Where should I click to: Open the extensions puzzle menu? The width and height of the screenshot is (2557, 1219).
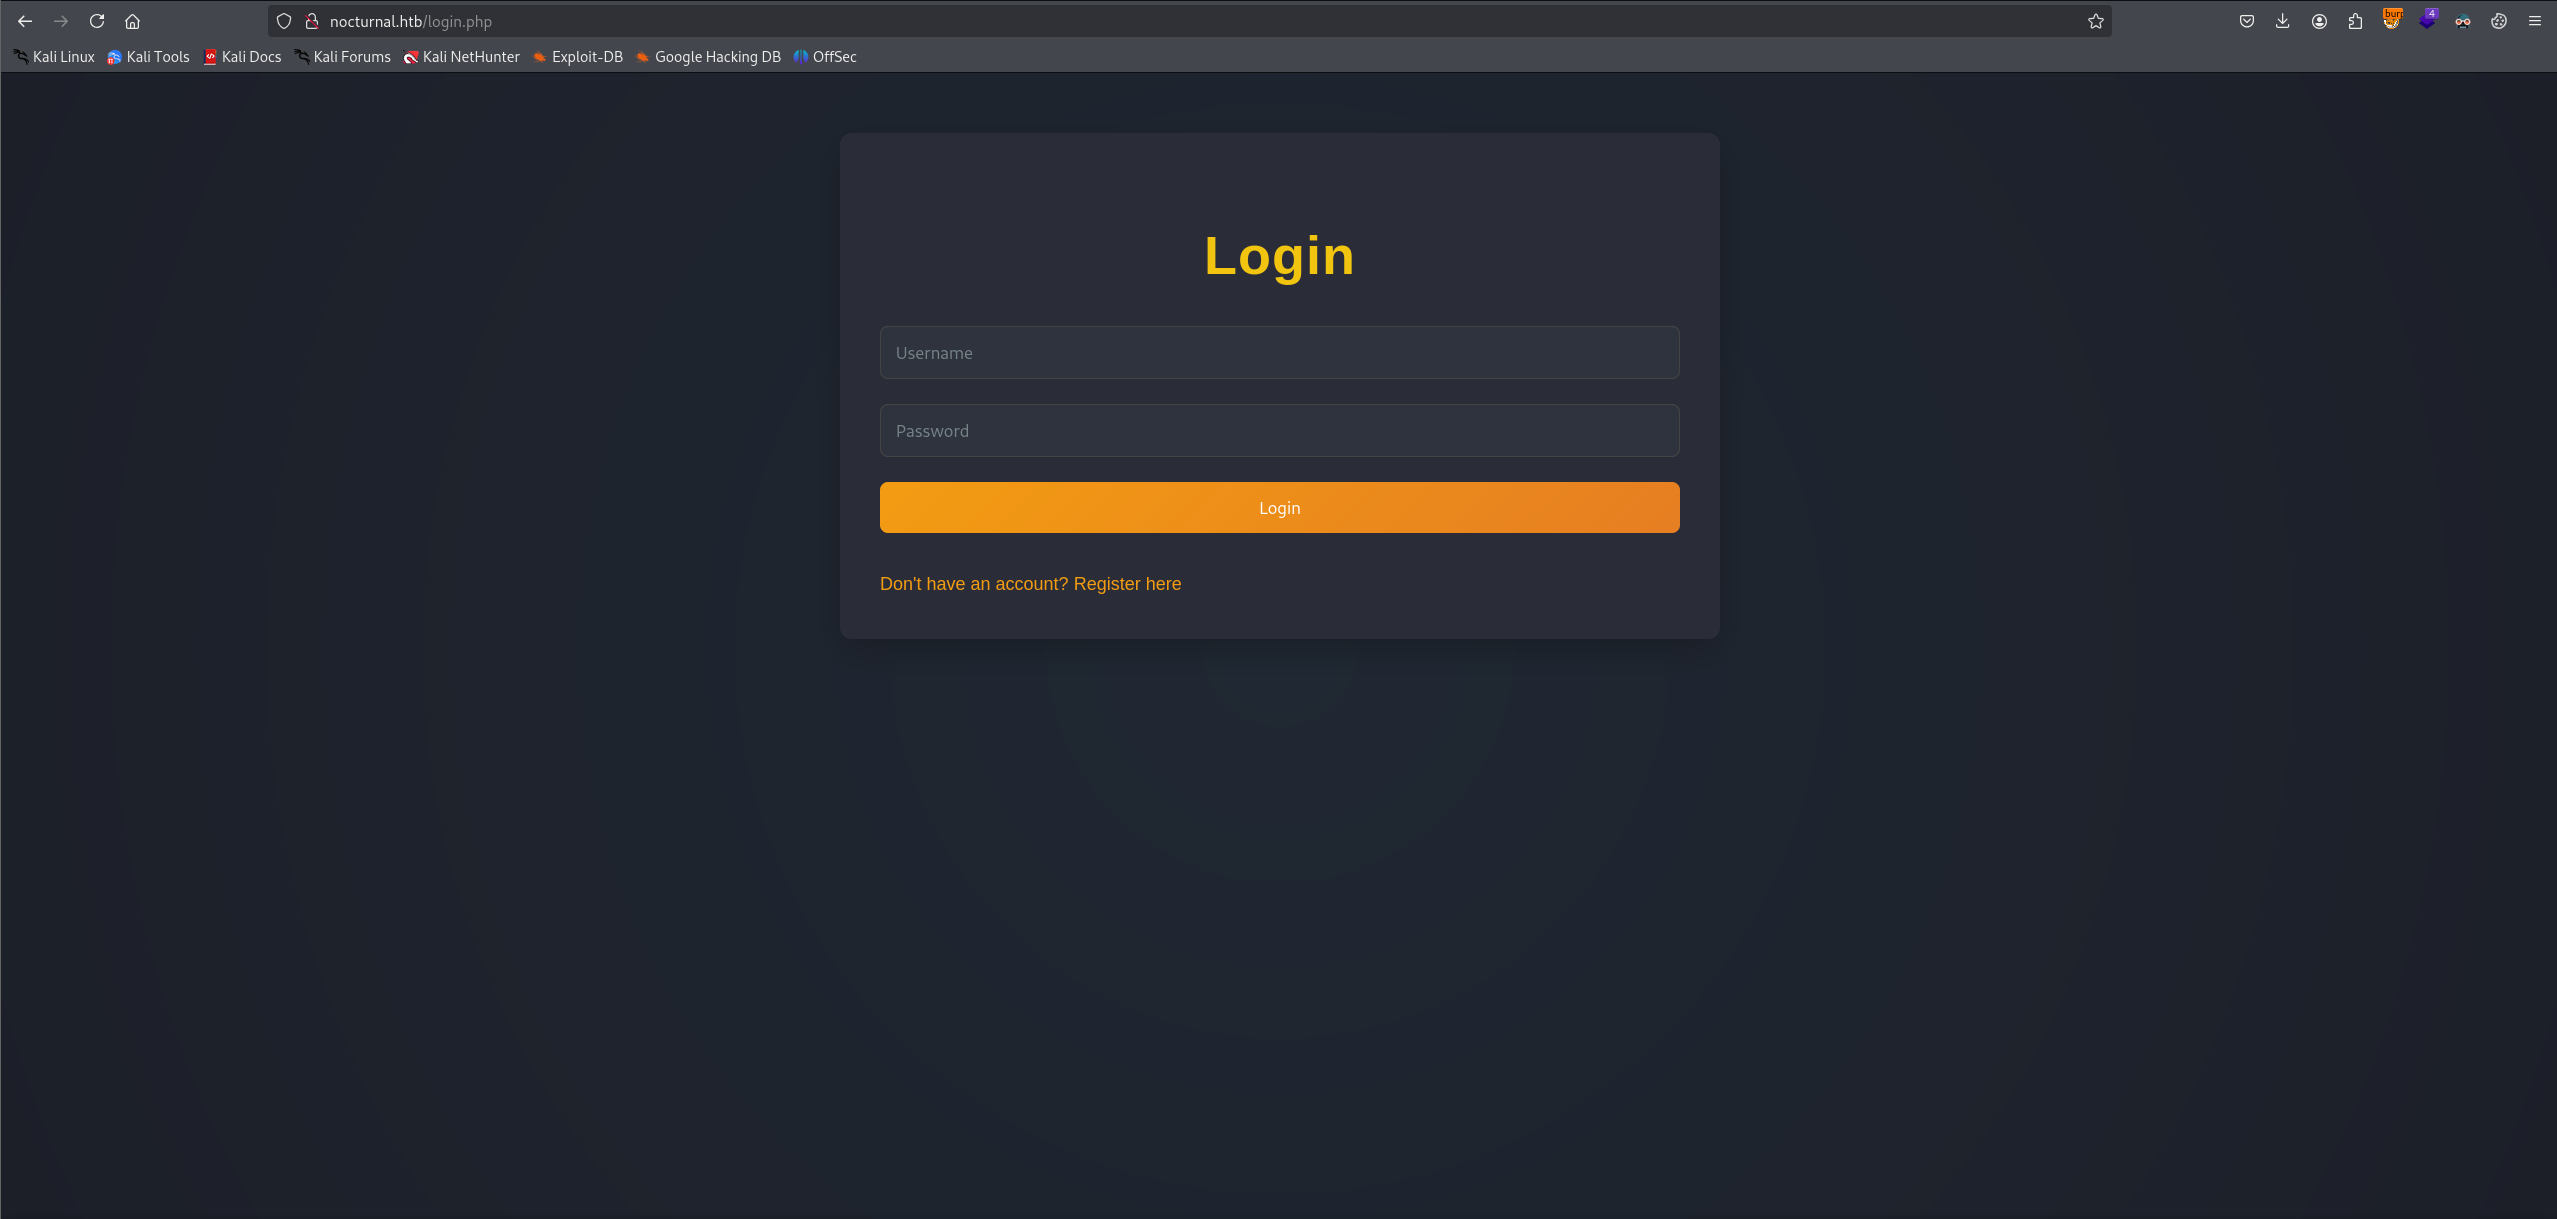[x=2355, y=21]
